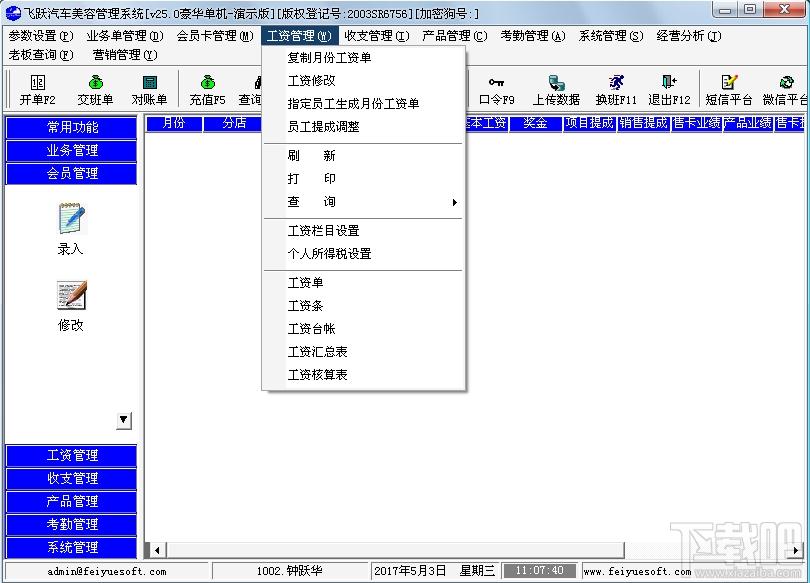
Task: Click the 常用功能 sidebar button
Action: [x=71, y=128]
